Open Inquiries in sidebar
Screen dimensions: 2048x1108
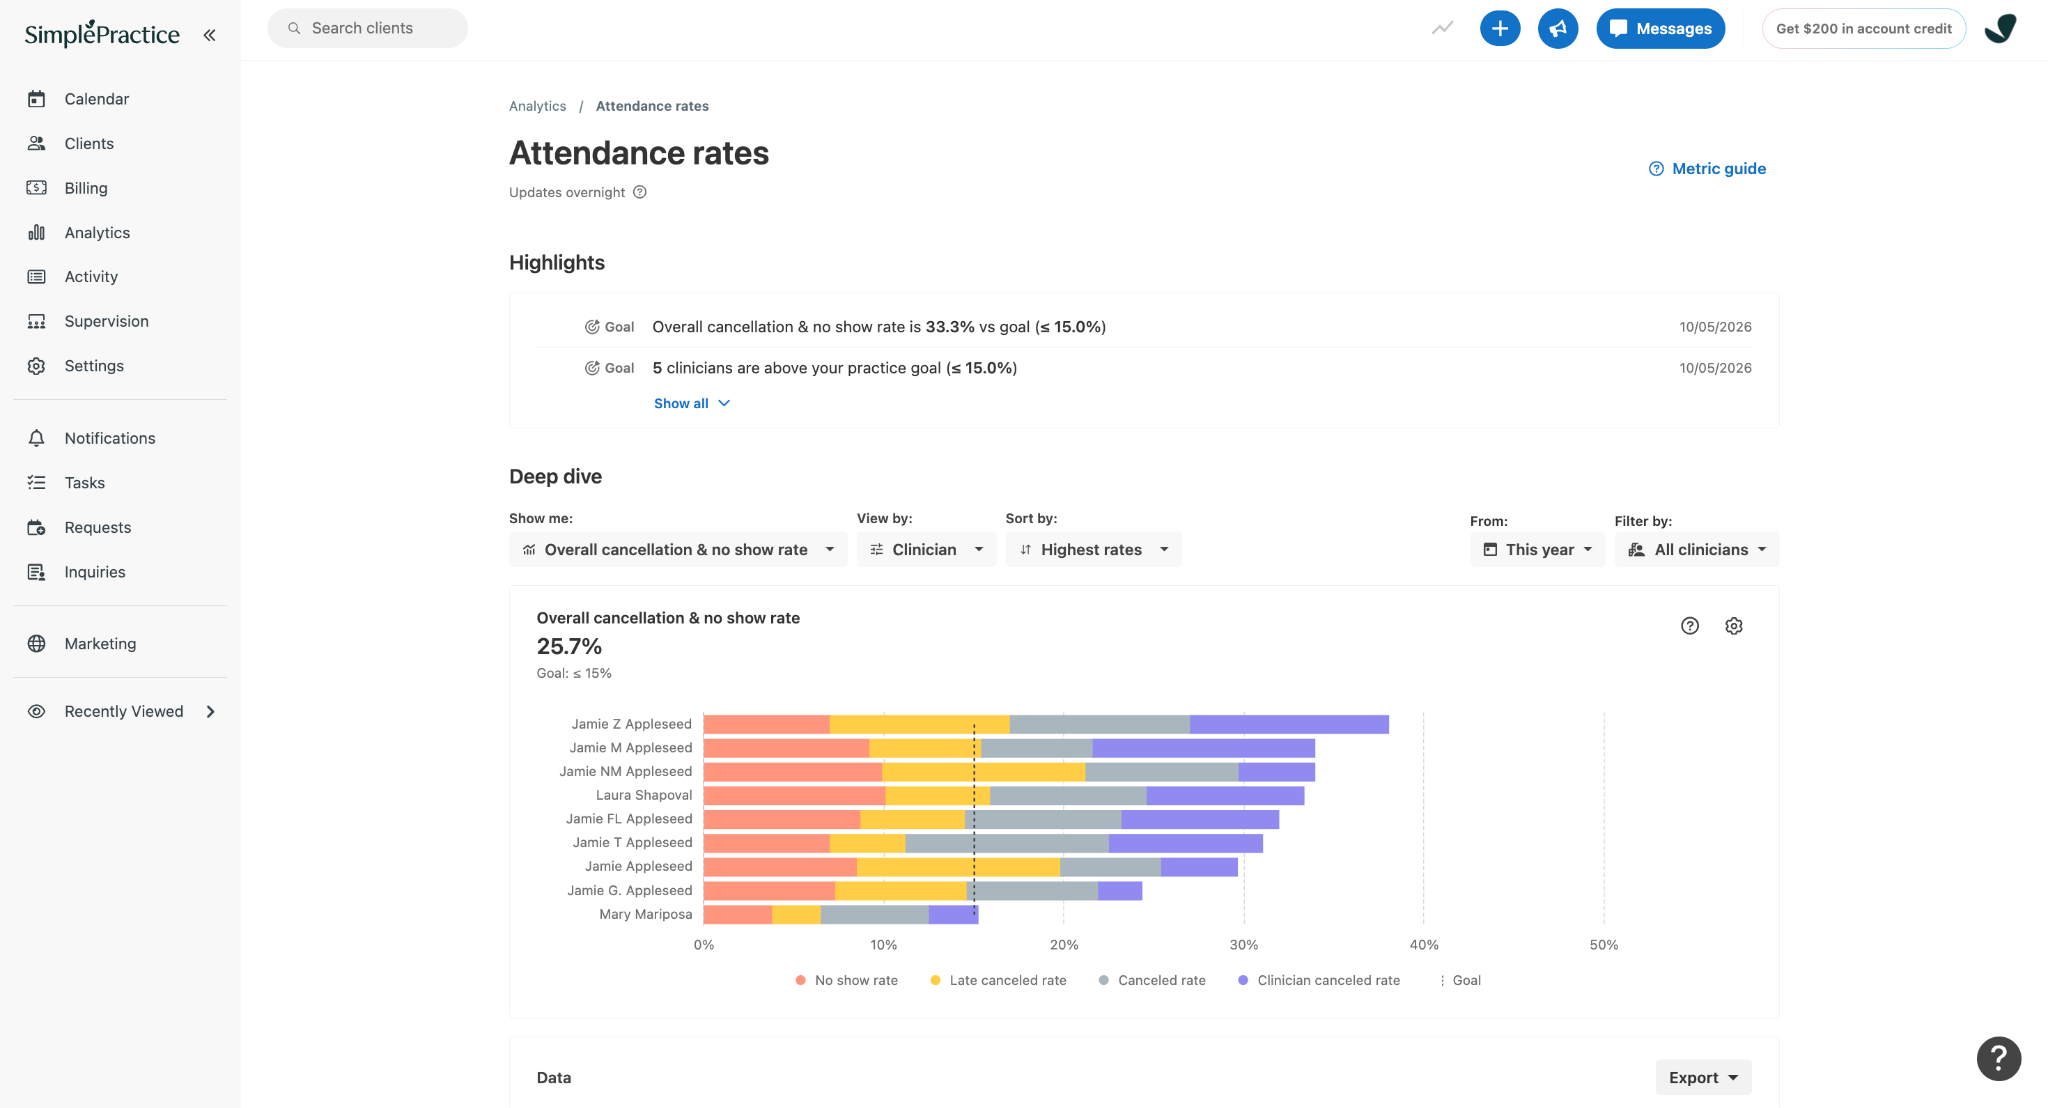(x=95, y=572)
